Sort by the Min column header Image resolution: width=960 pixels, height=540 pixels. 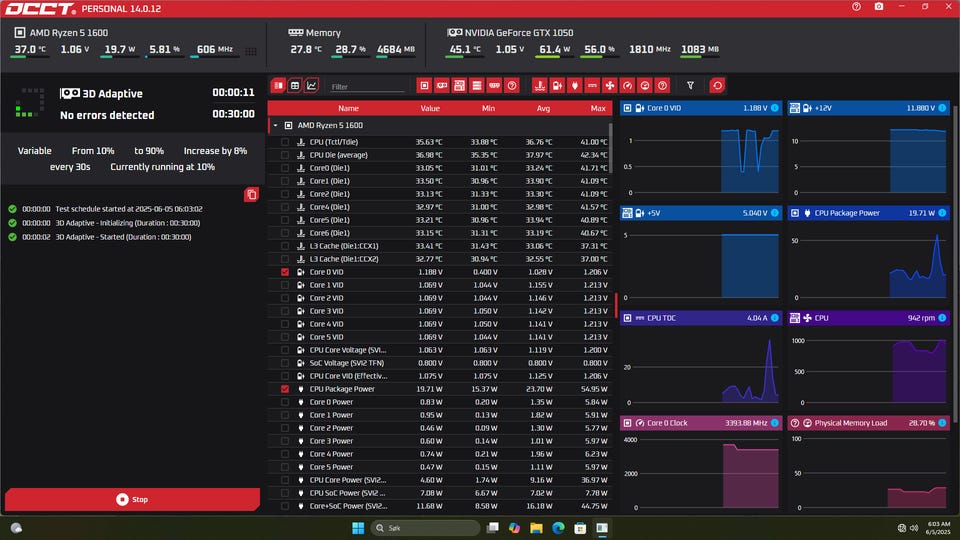(488, 108)
